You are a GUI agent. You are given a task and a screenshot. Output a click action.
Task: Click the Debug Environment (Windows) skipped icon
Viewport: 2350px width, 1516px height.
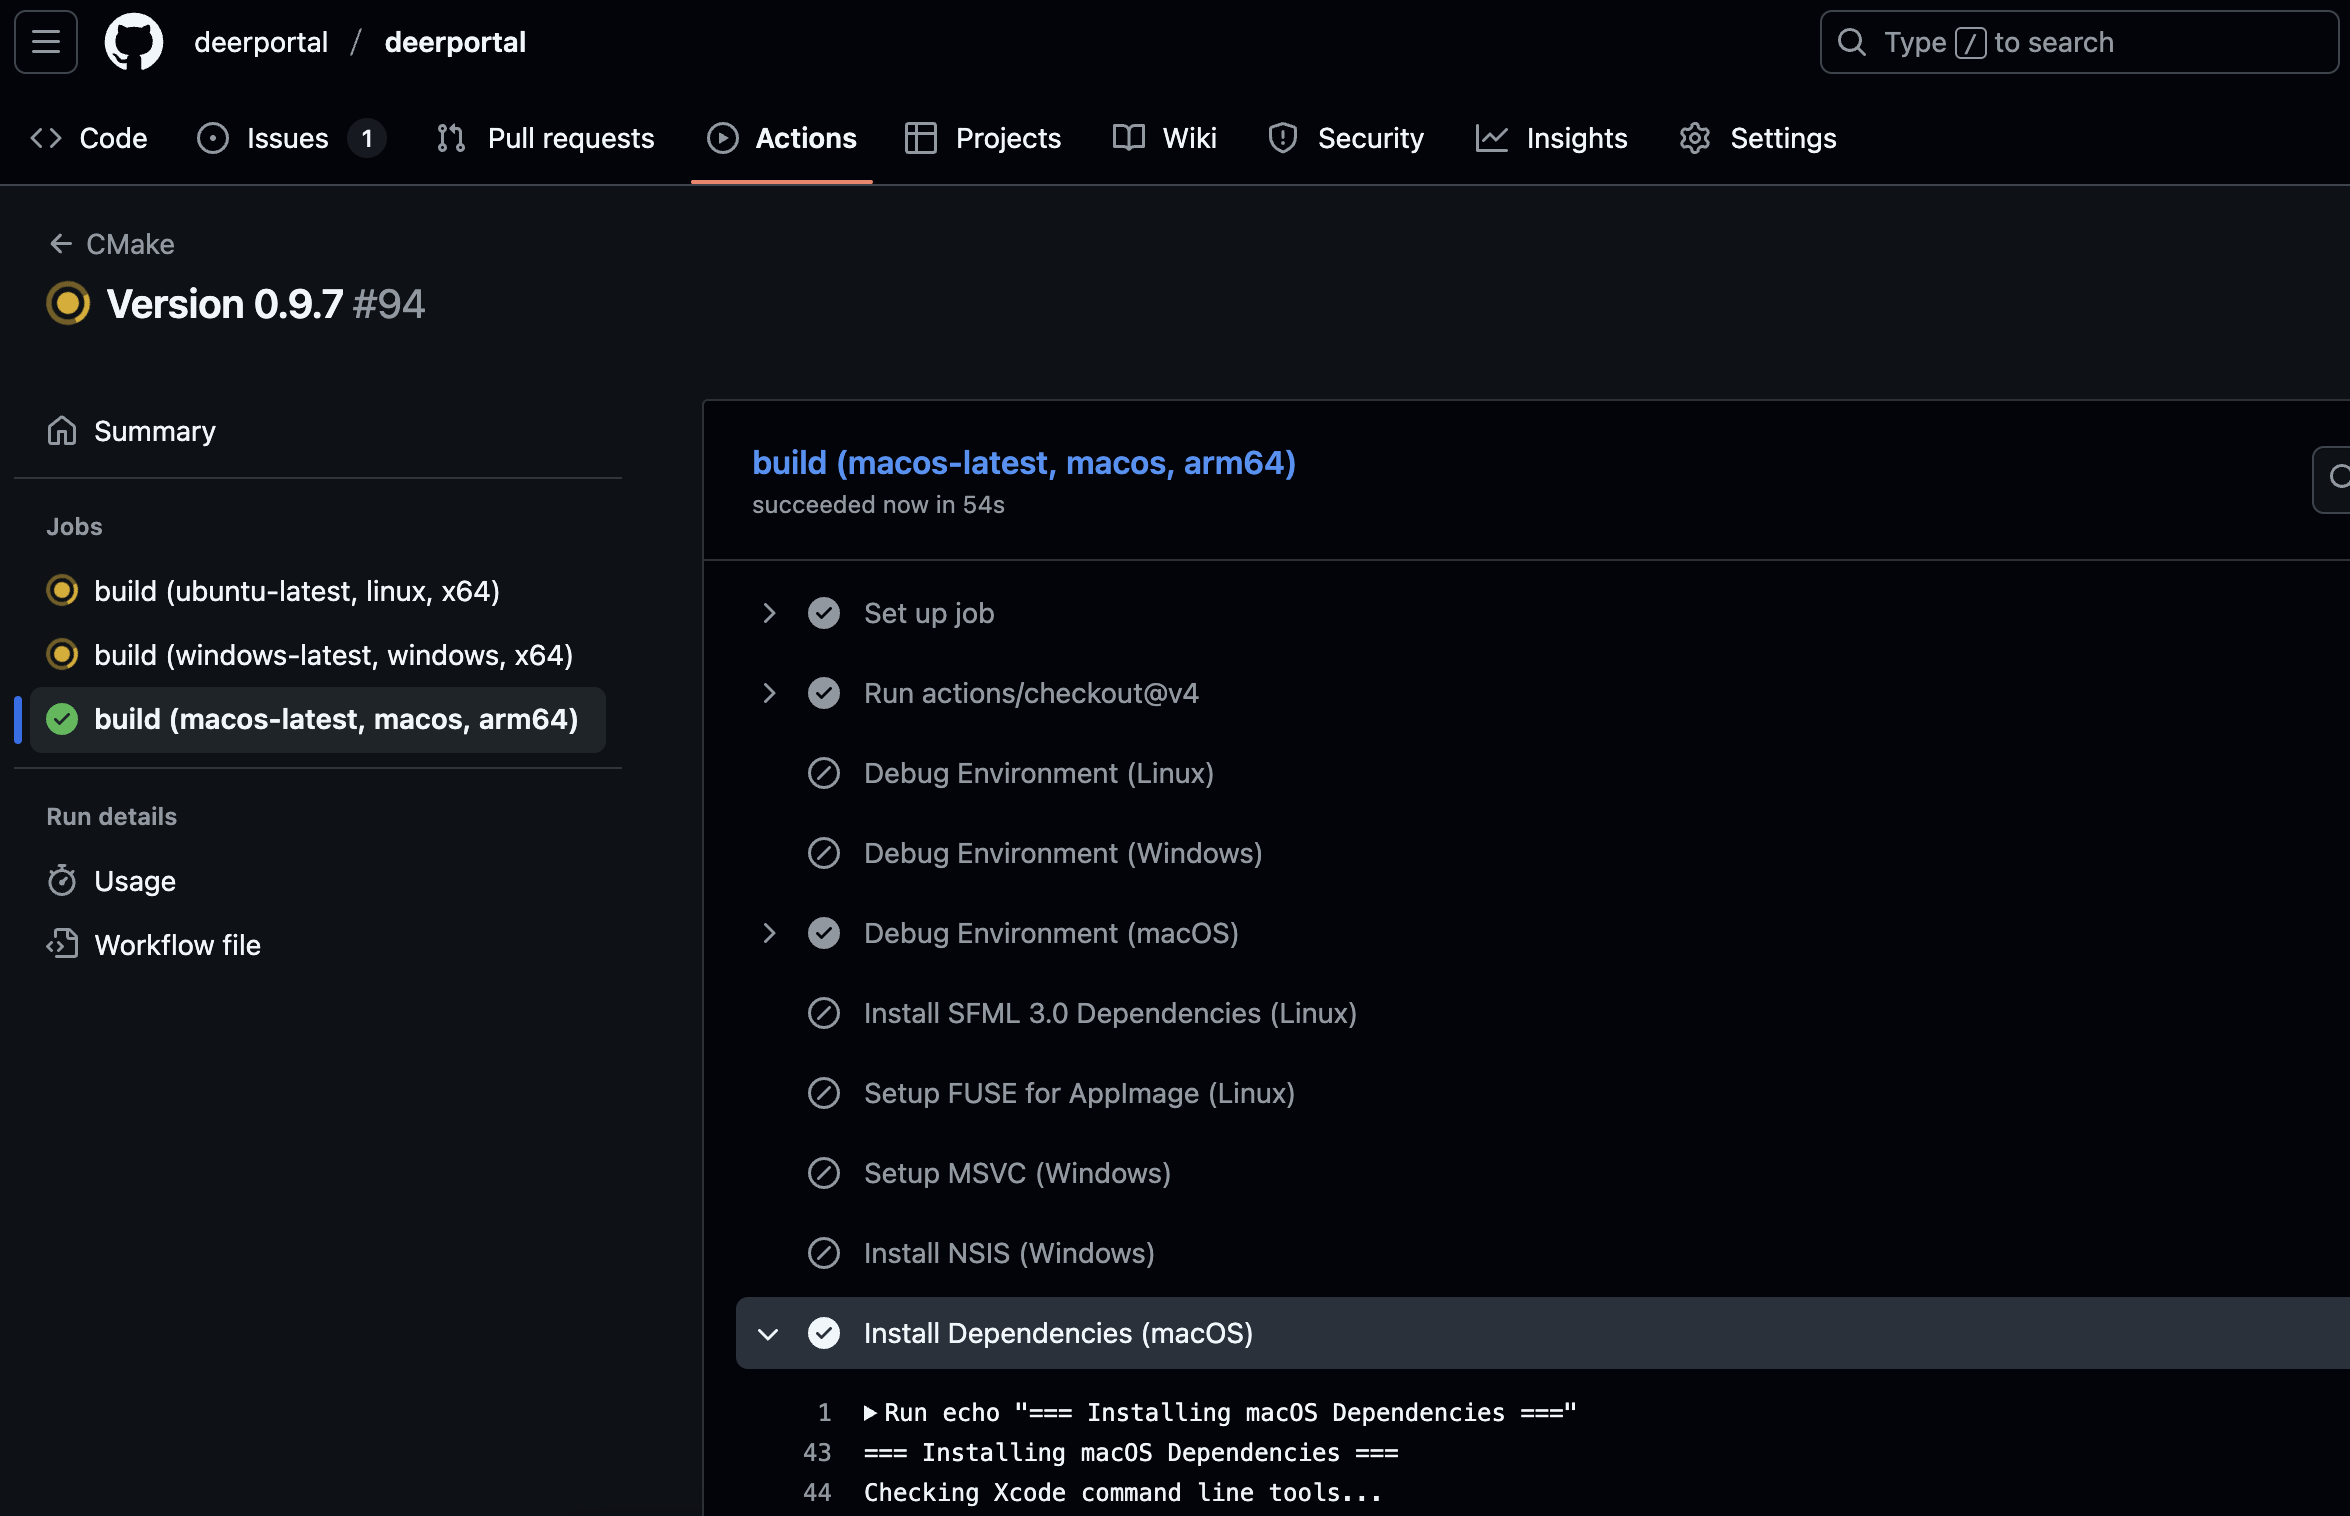pyautogui.click(x=824, y=853)
